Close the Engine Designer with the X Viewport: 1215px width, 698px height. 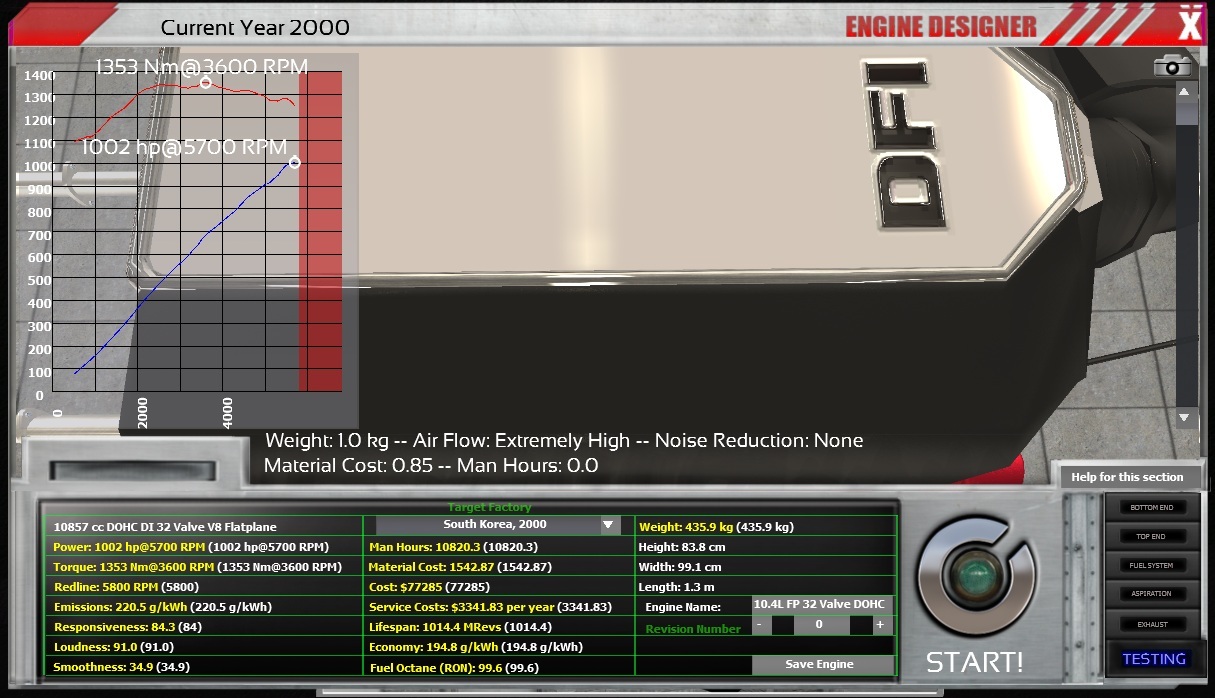pos(1189,23)
